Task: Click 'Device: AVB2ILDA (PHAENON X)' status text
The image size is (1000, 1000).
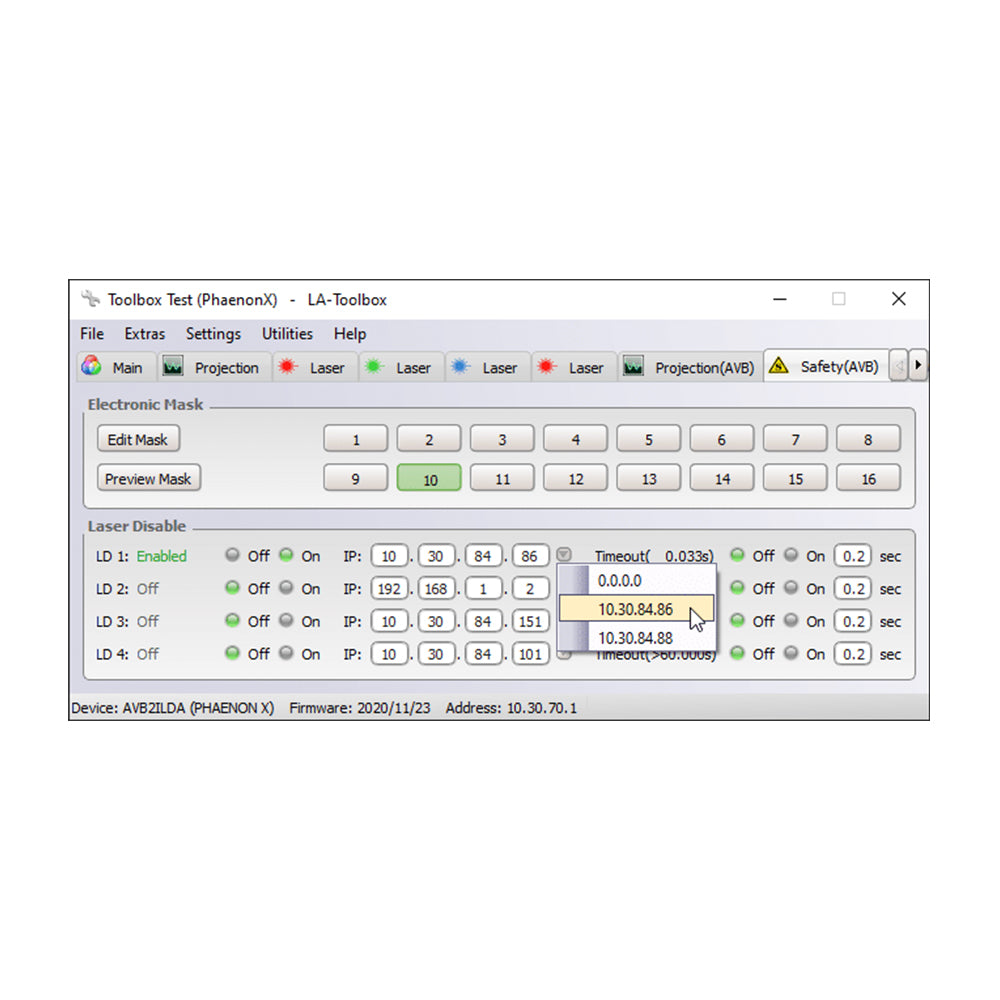Action: [x=173, y=708]
